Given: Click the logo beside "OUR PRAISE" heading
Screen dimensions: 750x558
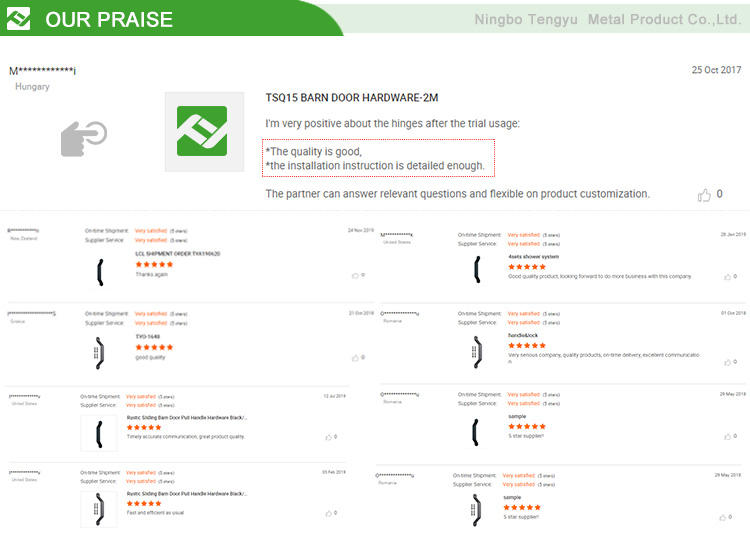Looking at the screenshot, I should click(x=18, y=19).
